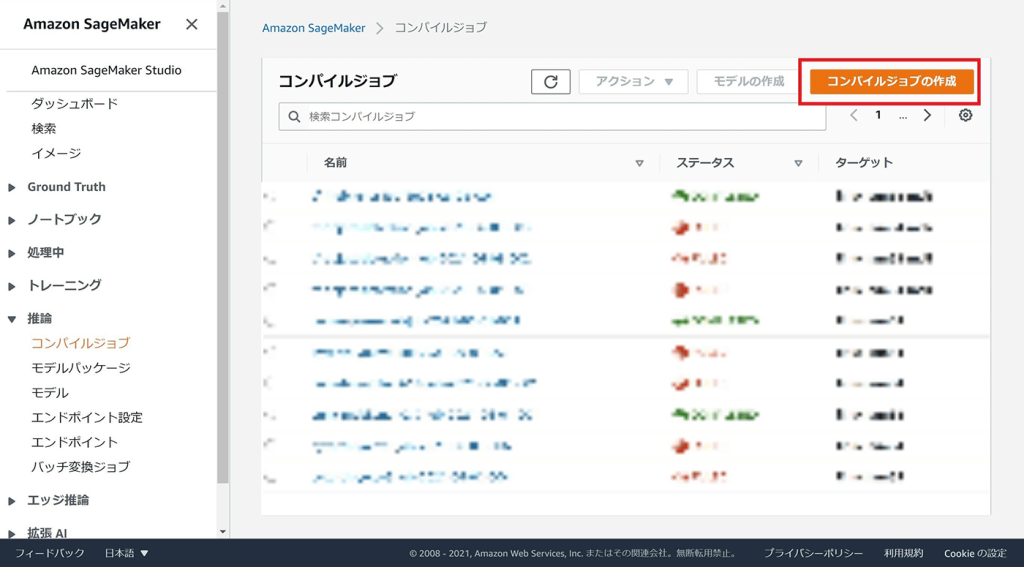
Task: Expand 処理中 section
Action: coord(12,253)
